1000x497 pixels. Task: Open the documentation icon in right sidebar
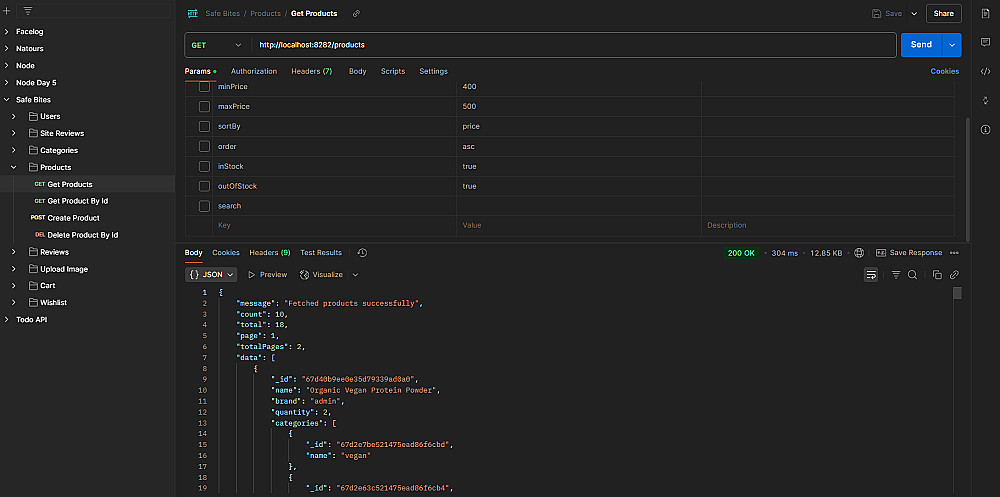coord(985,14)
